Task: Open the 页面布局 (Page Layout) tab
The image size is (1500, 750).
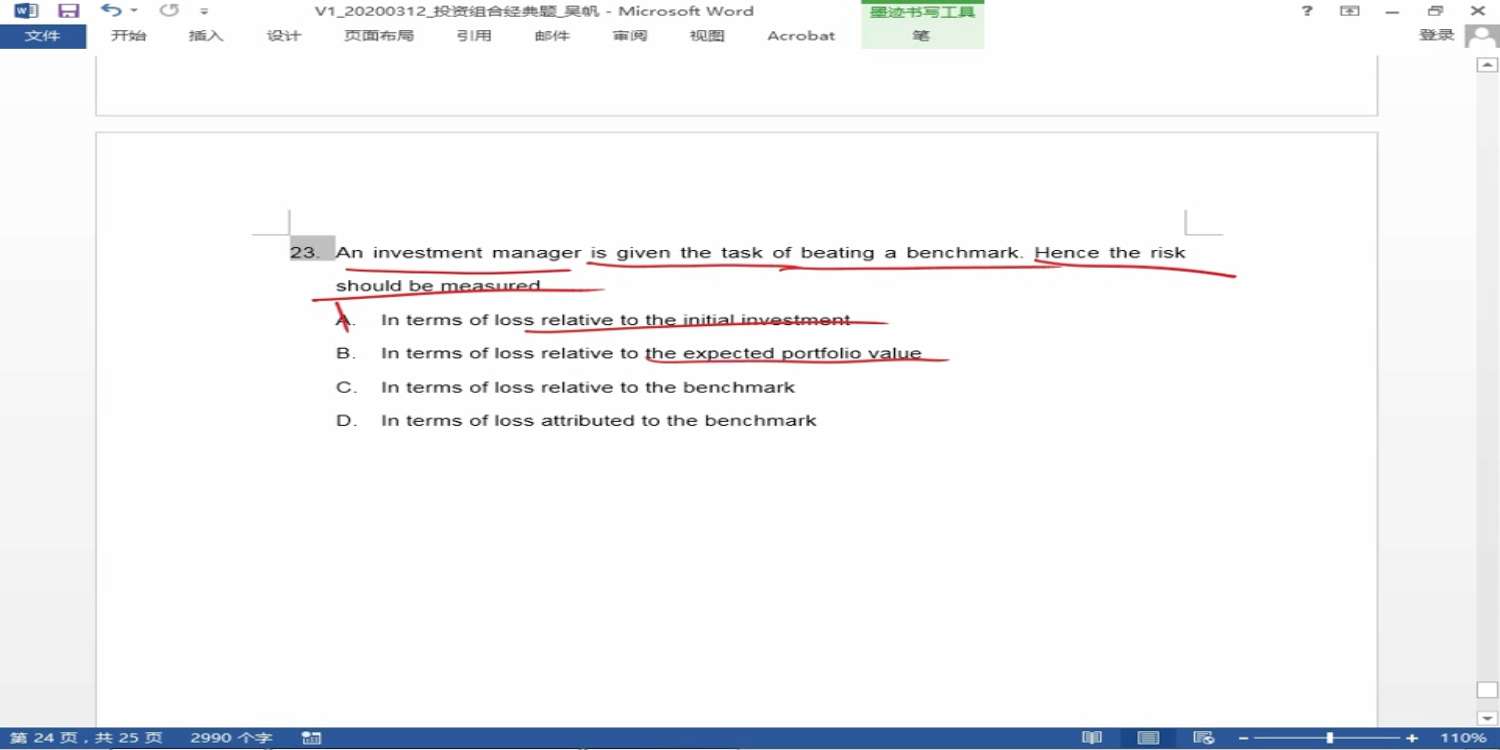Action: pyautogui.click(x=379, y=36)
